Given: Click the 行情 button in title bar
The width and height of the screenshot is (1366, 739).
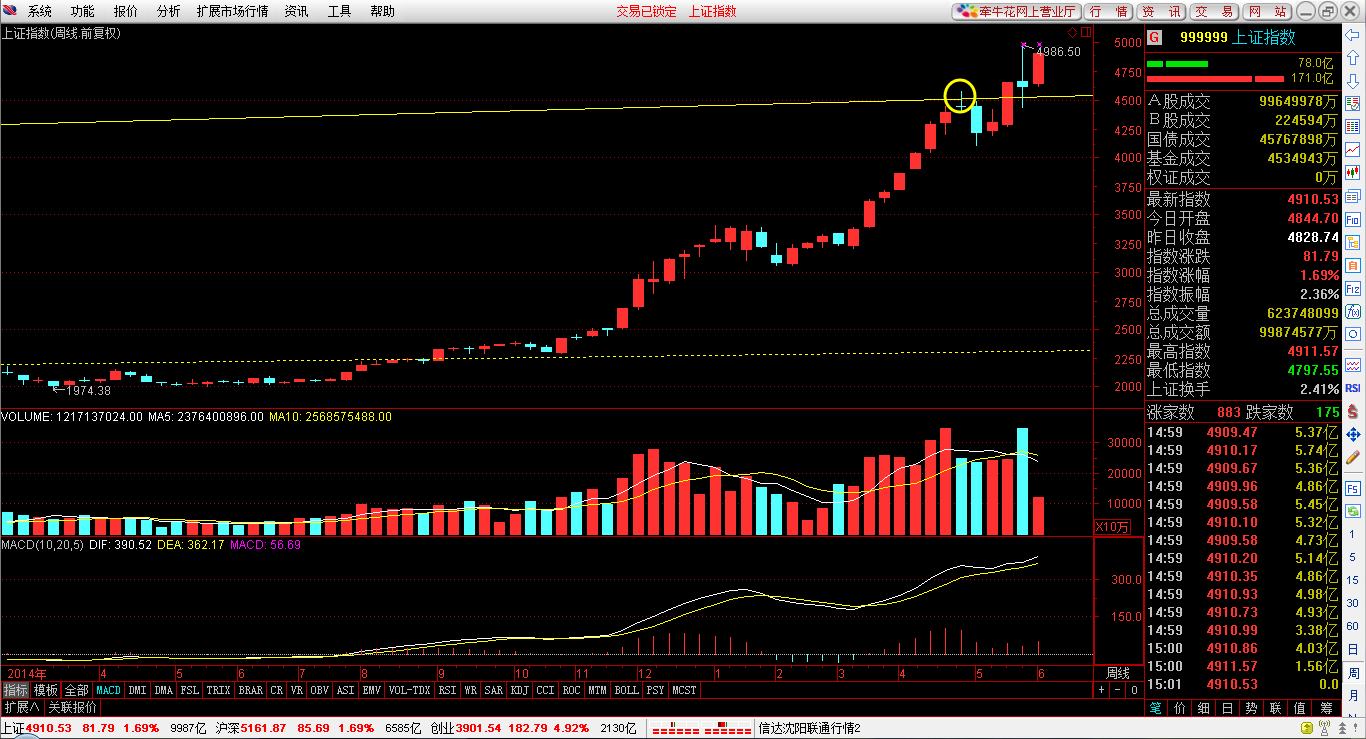Looking at the screenshot, I should (x=1108, y=11).
